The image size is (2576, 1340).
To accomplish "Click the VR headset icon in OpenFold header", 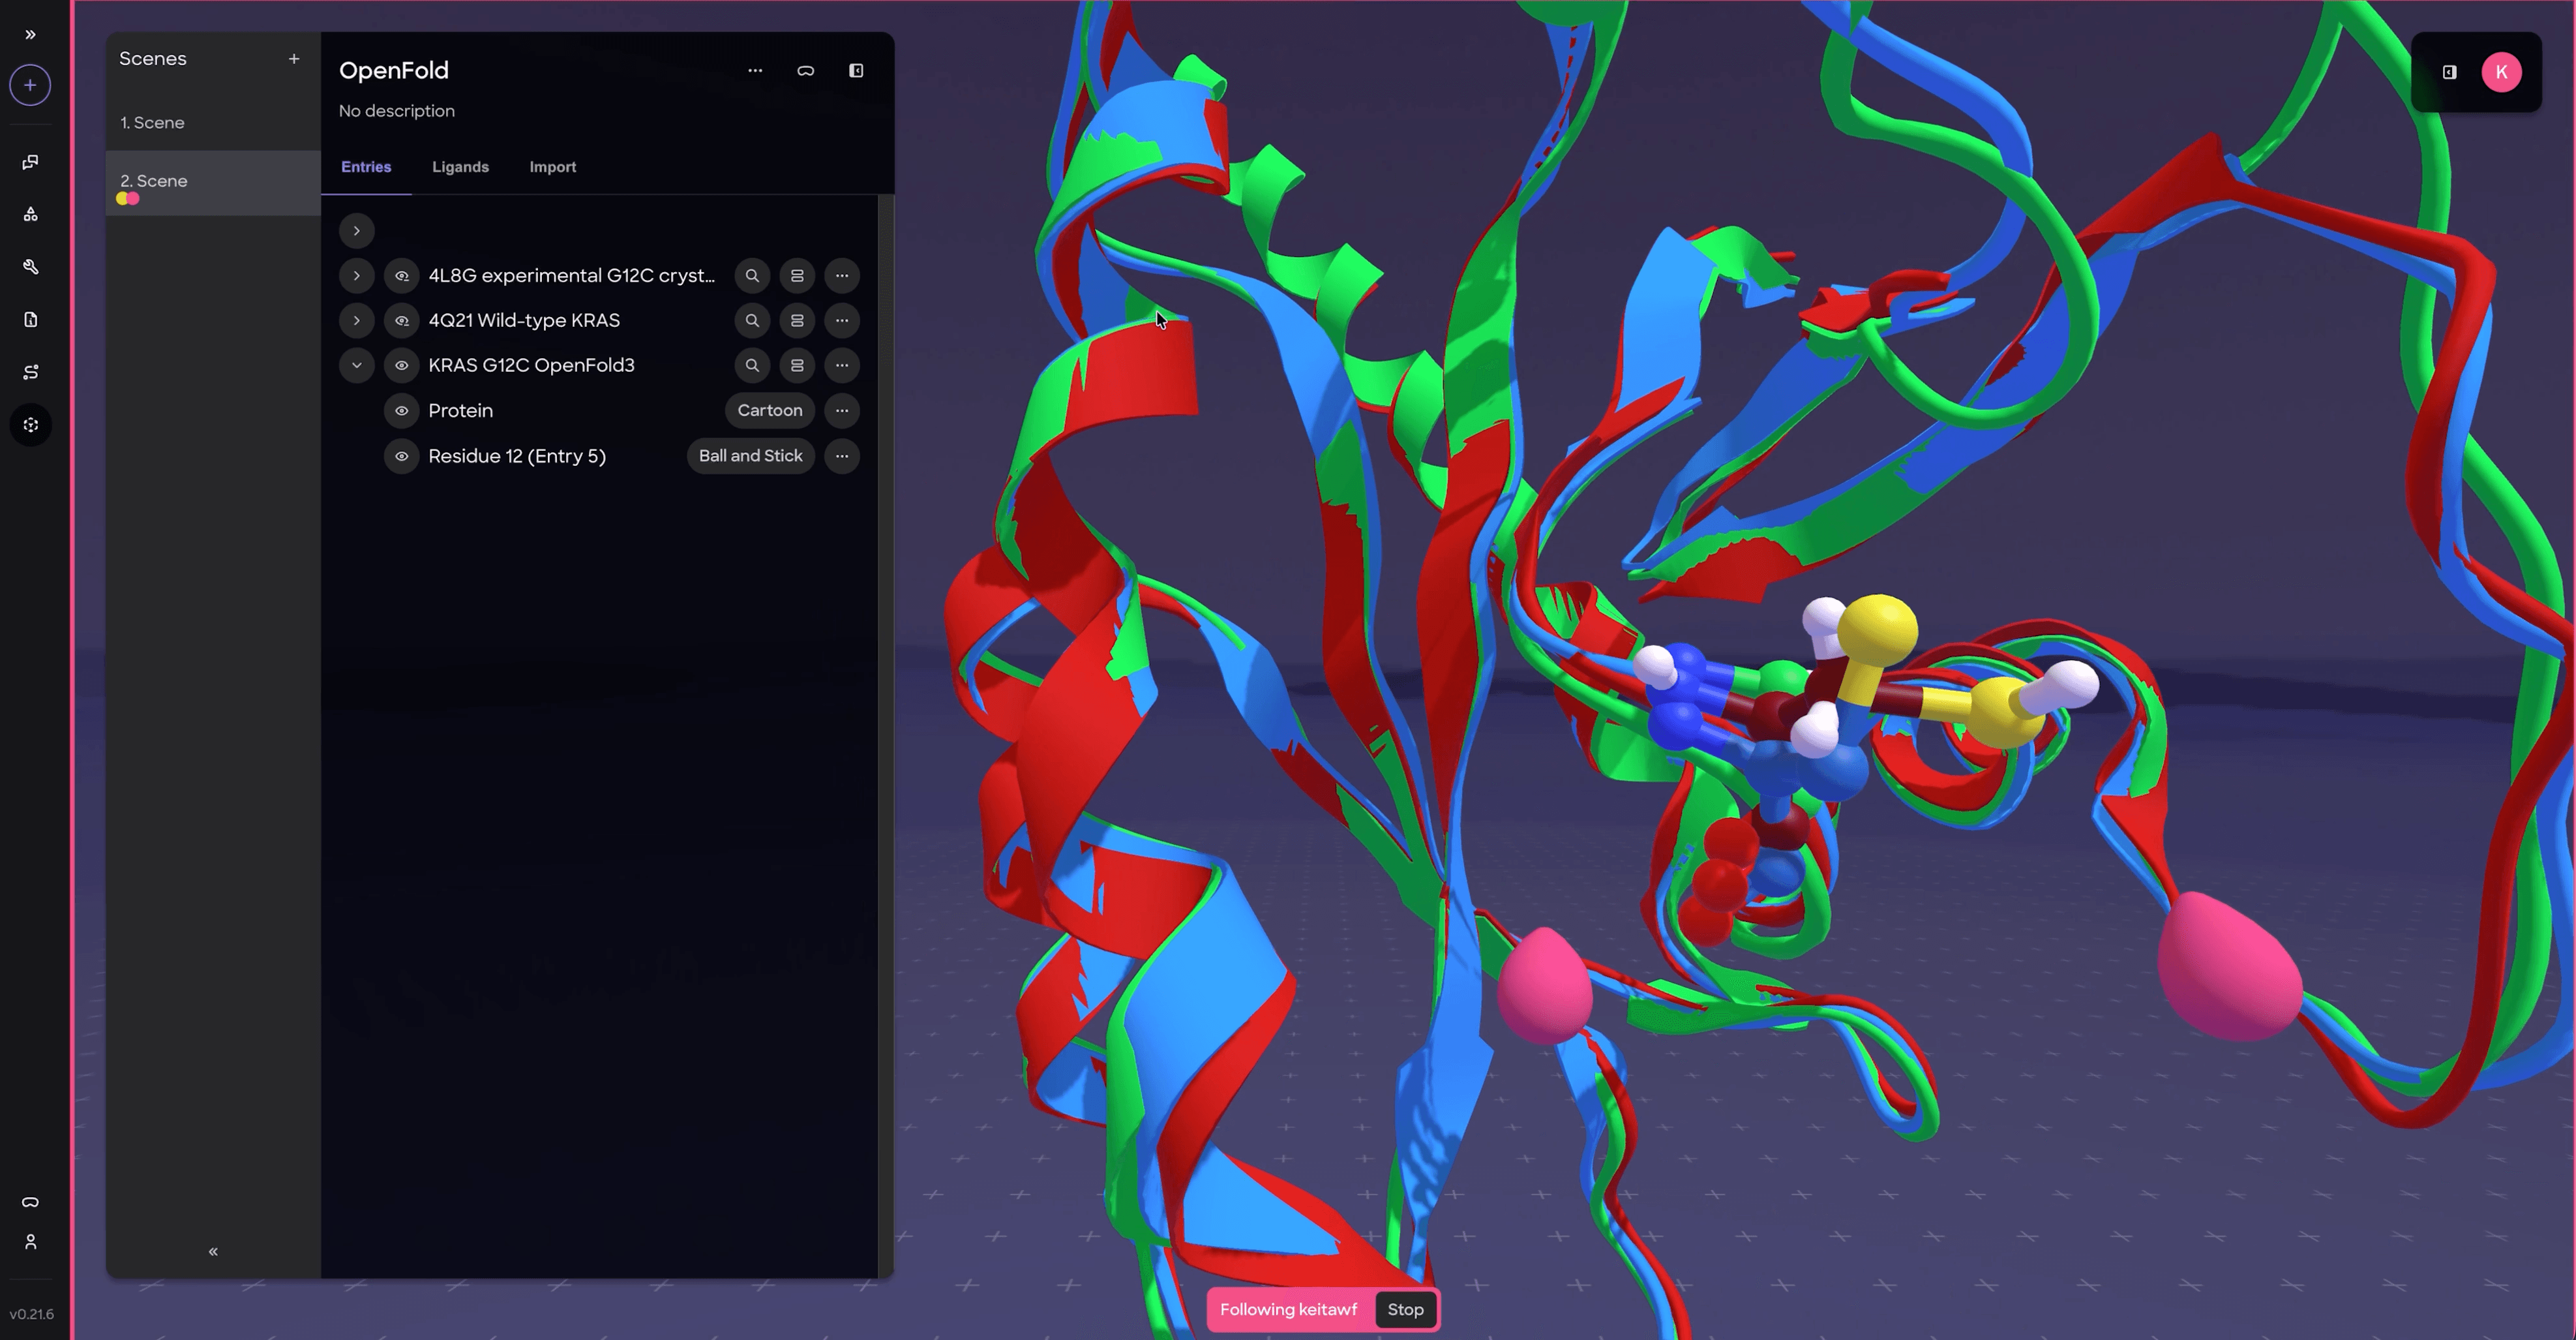I will (x=805, y=71).
